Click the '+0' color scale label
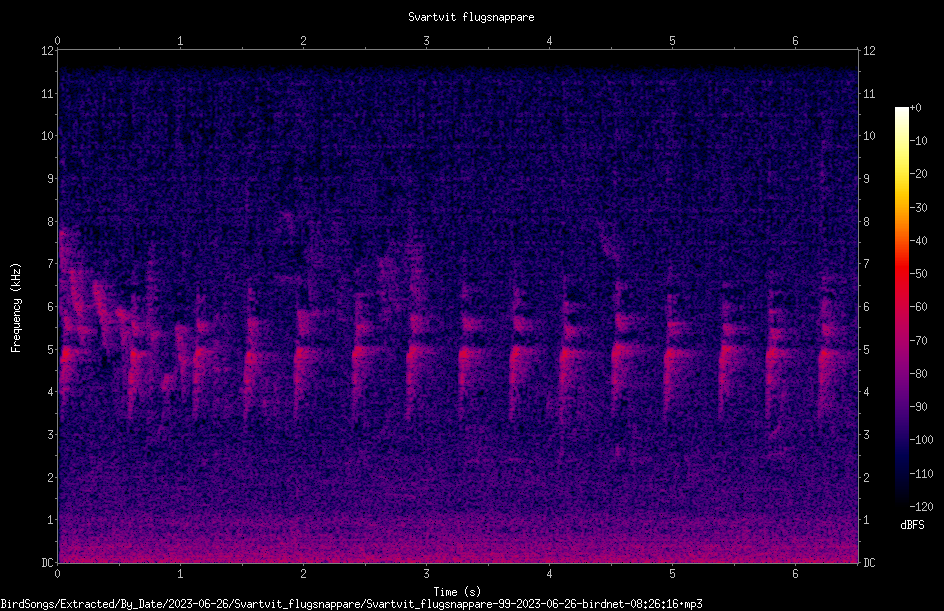Image resolution: width=944 pixels, height=611 pixels. [915, 108]
